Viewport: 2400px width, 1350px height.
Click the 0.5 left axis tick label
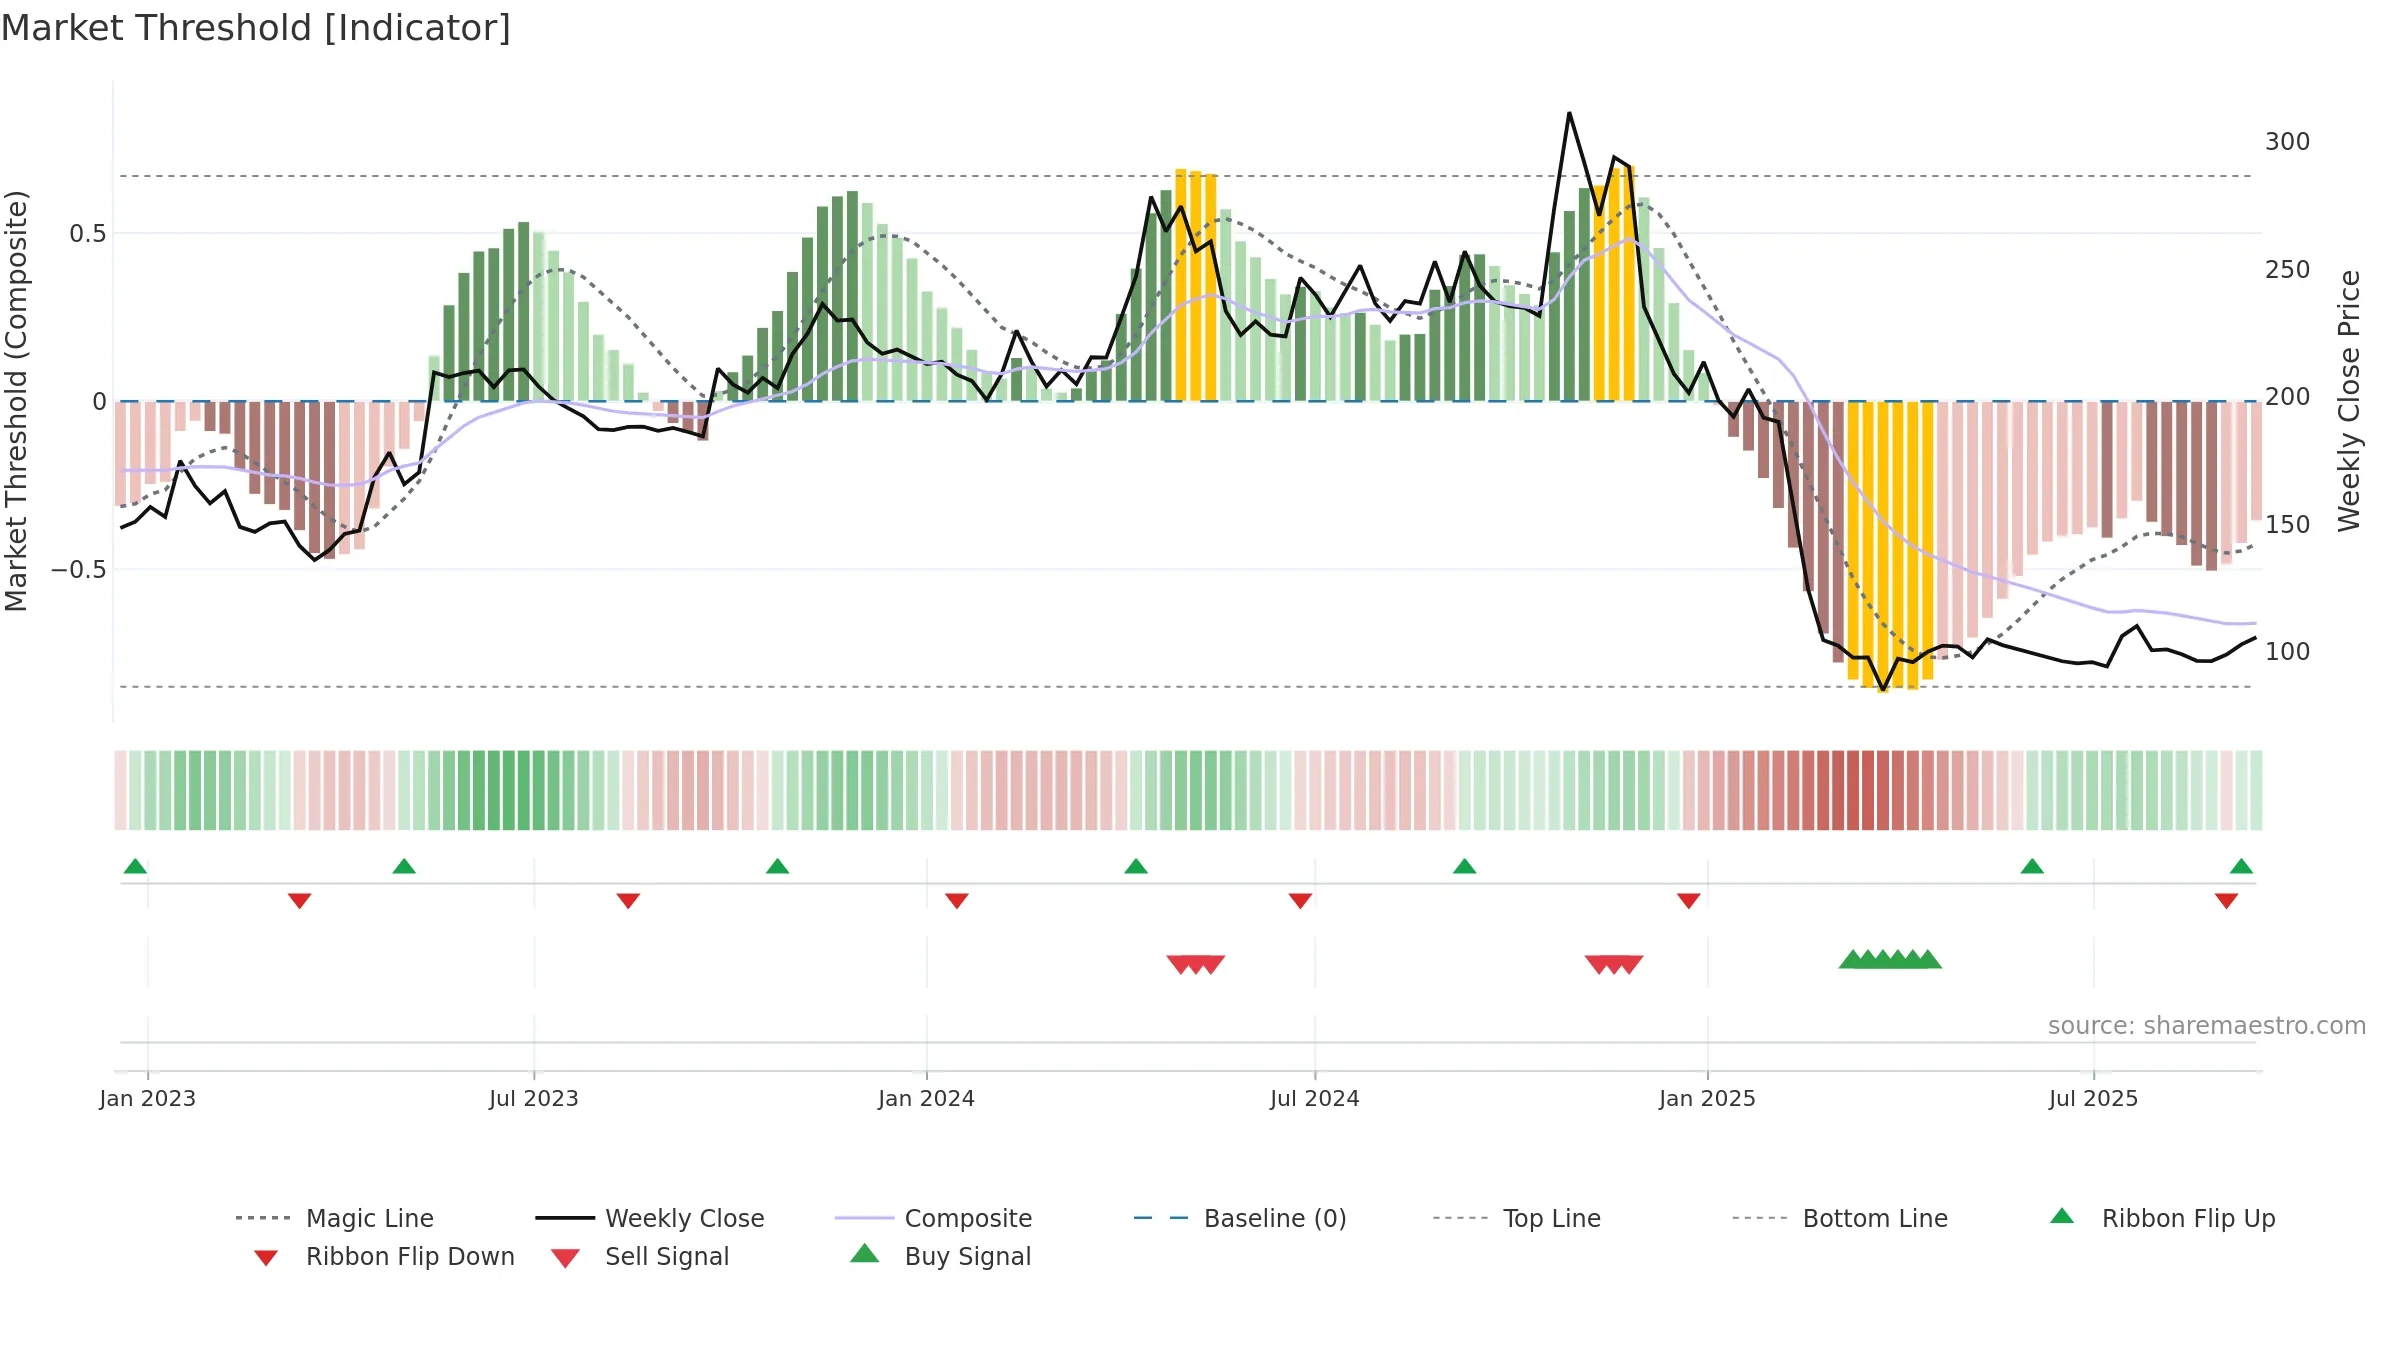[x=87, y=234]
